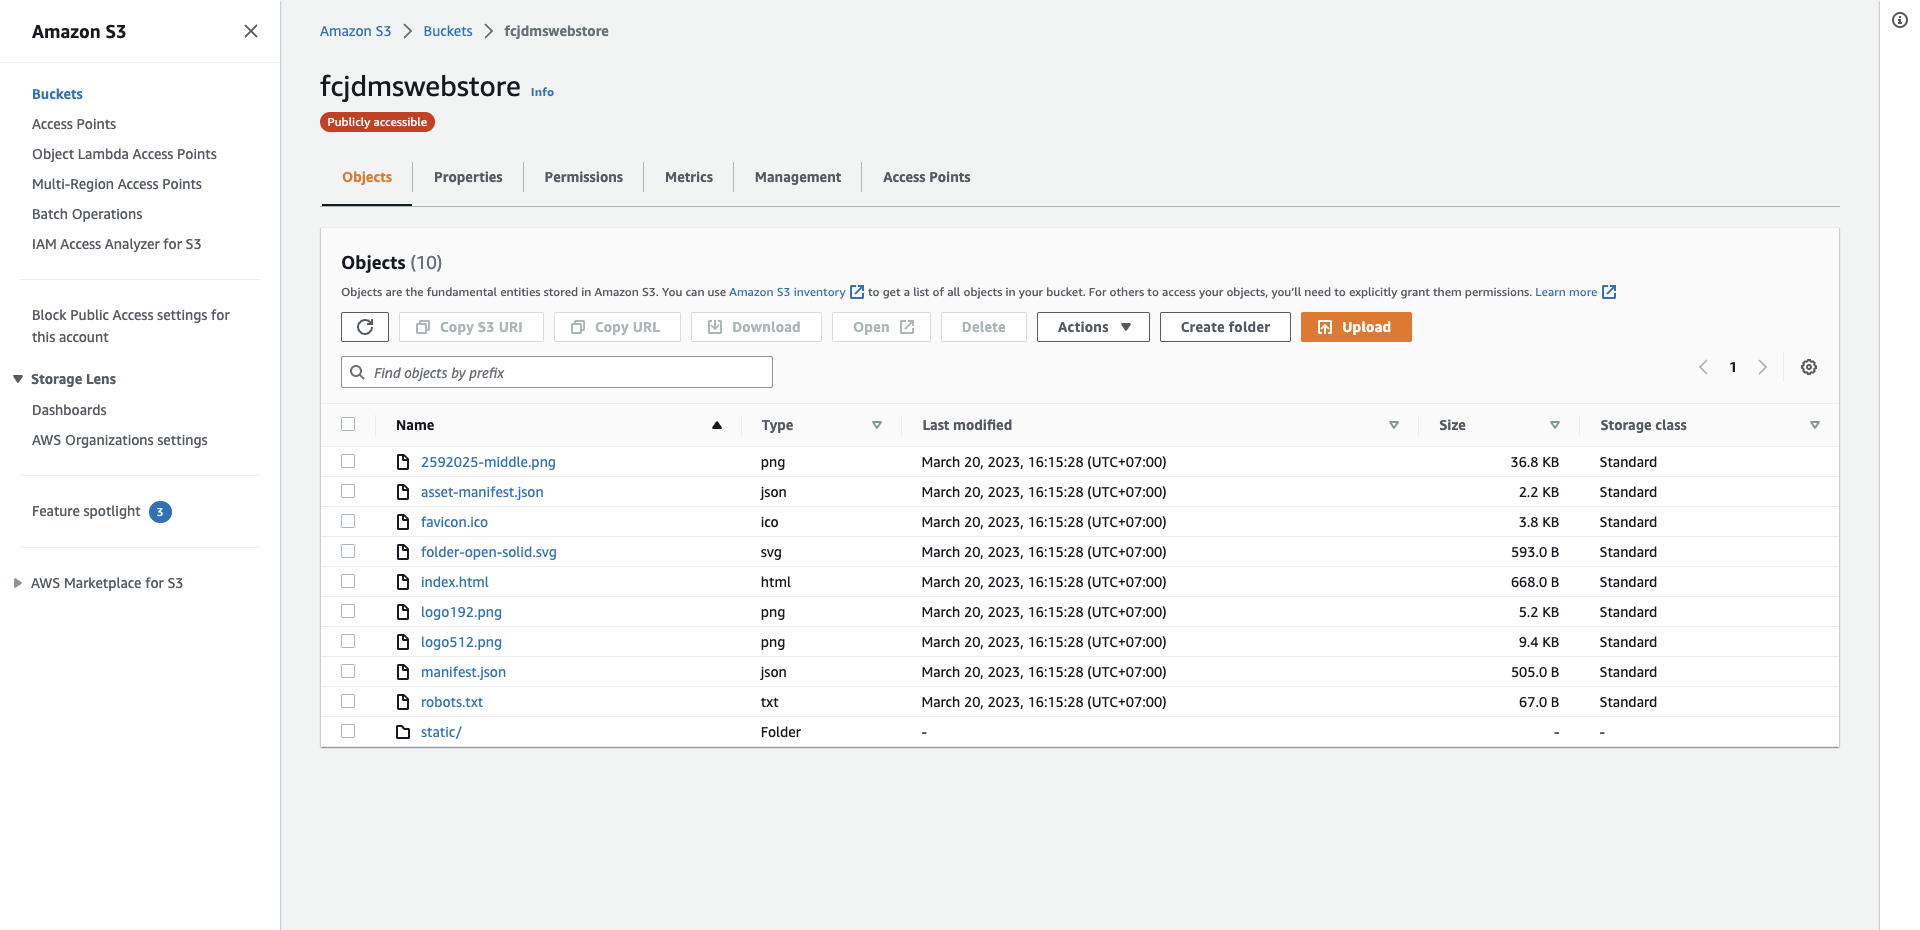Image resolution: width=1920 pixels, height=930 pixels.
Task: Switch to the Metrics tab
Action: pyautogui.click(x=689, y=177)
